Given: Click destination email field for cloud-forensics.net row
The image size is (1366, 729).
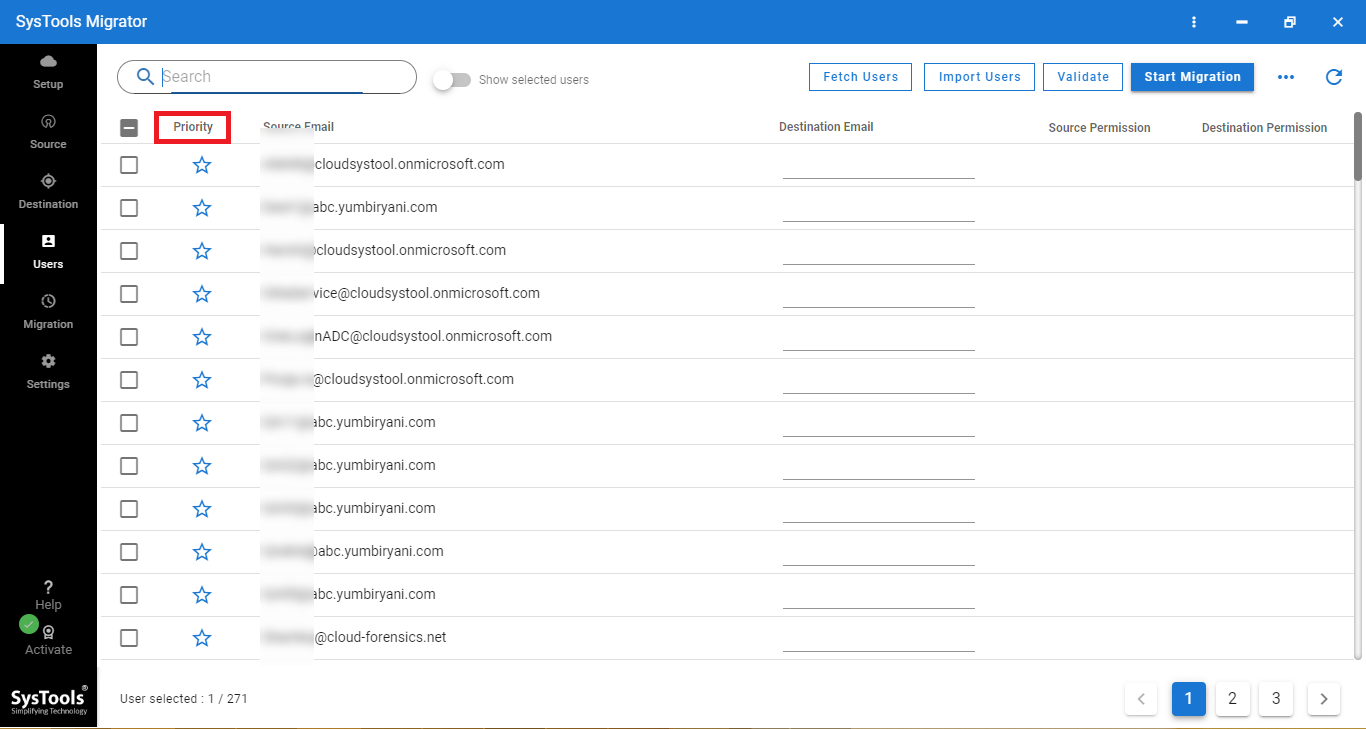Looking at the screenshot, I should pyautogui.click(x=879, y=638).
